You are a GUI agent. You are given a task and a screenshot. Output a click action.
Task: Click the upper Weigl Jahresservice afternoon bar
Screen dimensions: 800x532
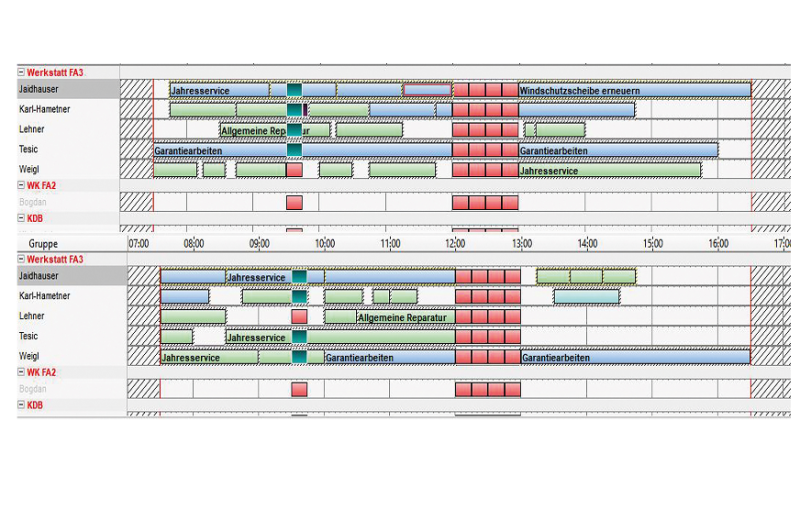[x=609, y=170]
